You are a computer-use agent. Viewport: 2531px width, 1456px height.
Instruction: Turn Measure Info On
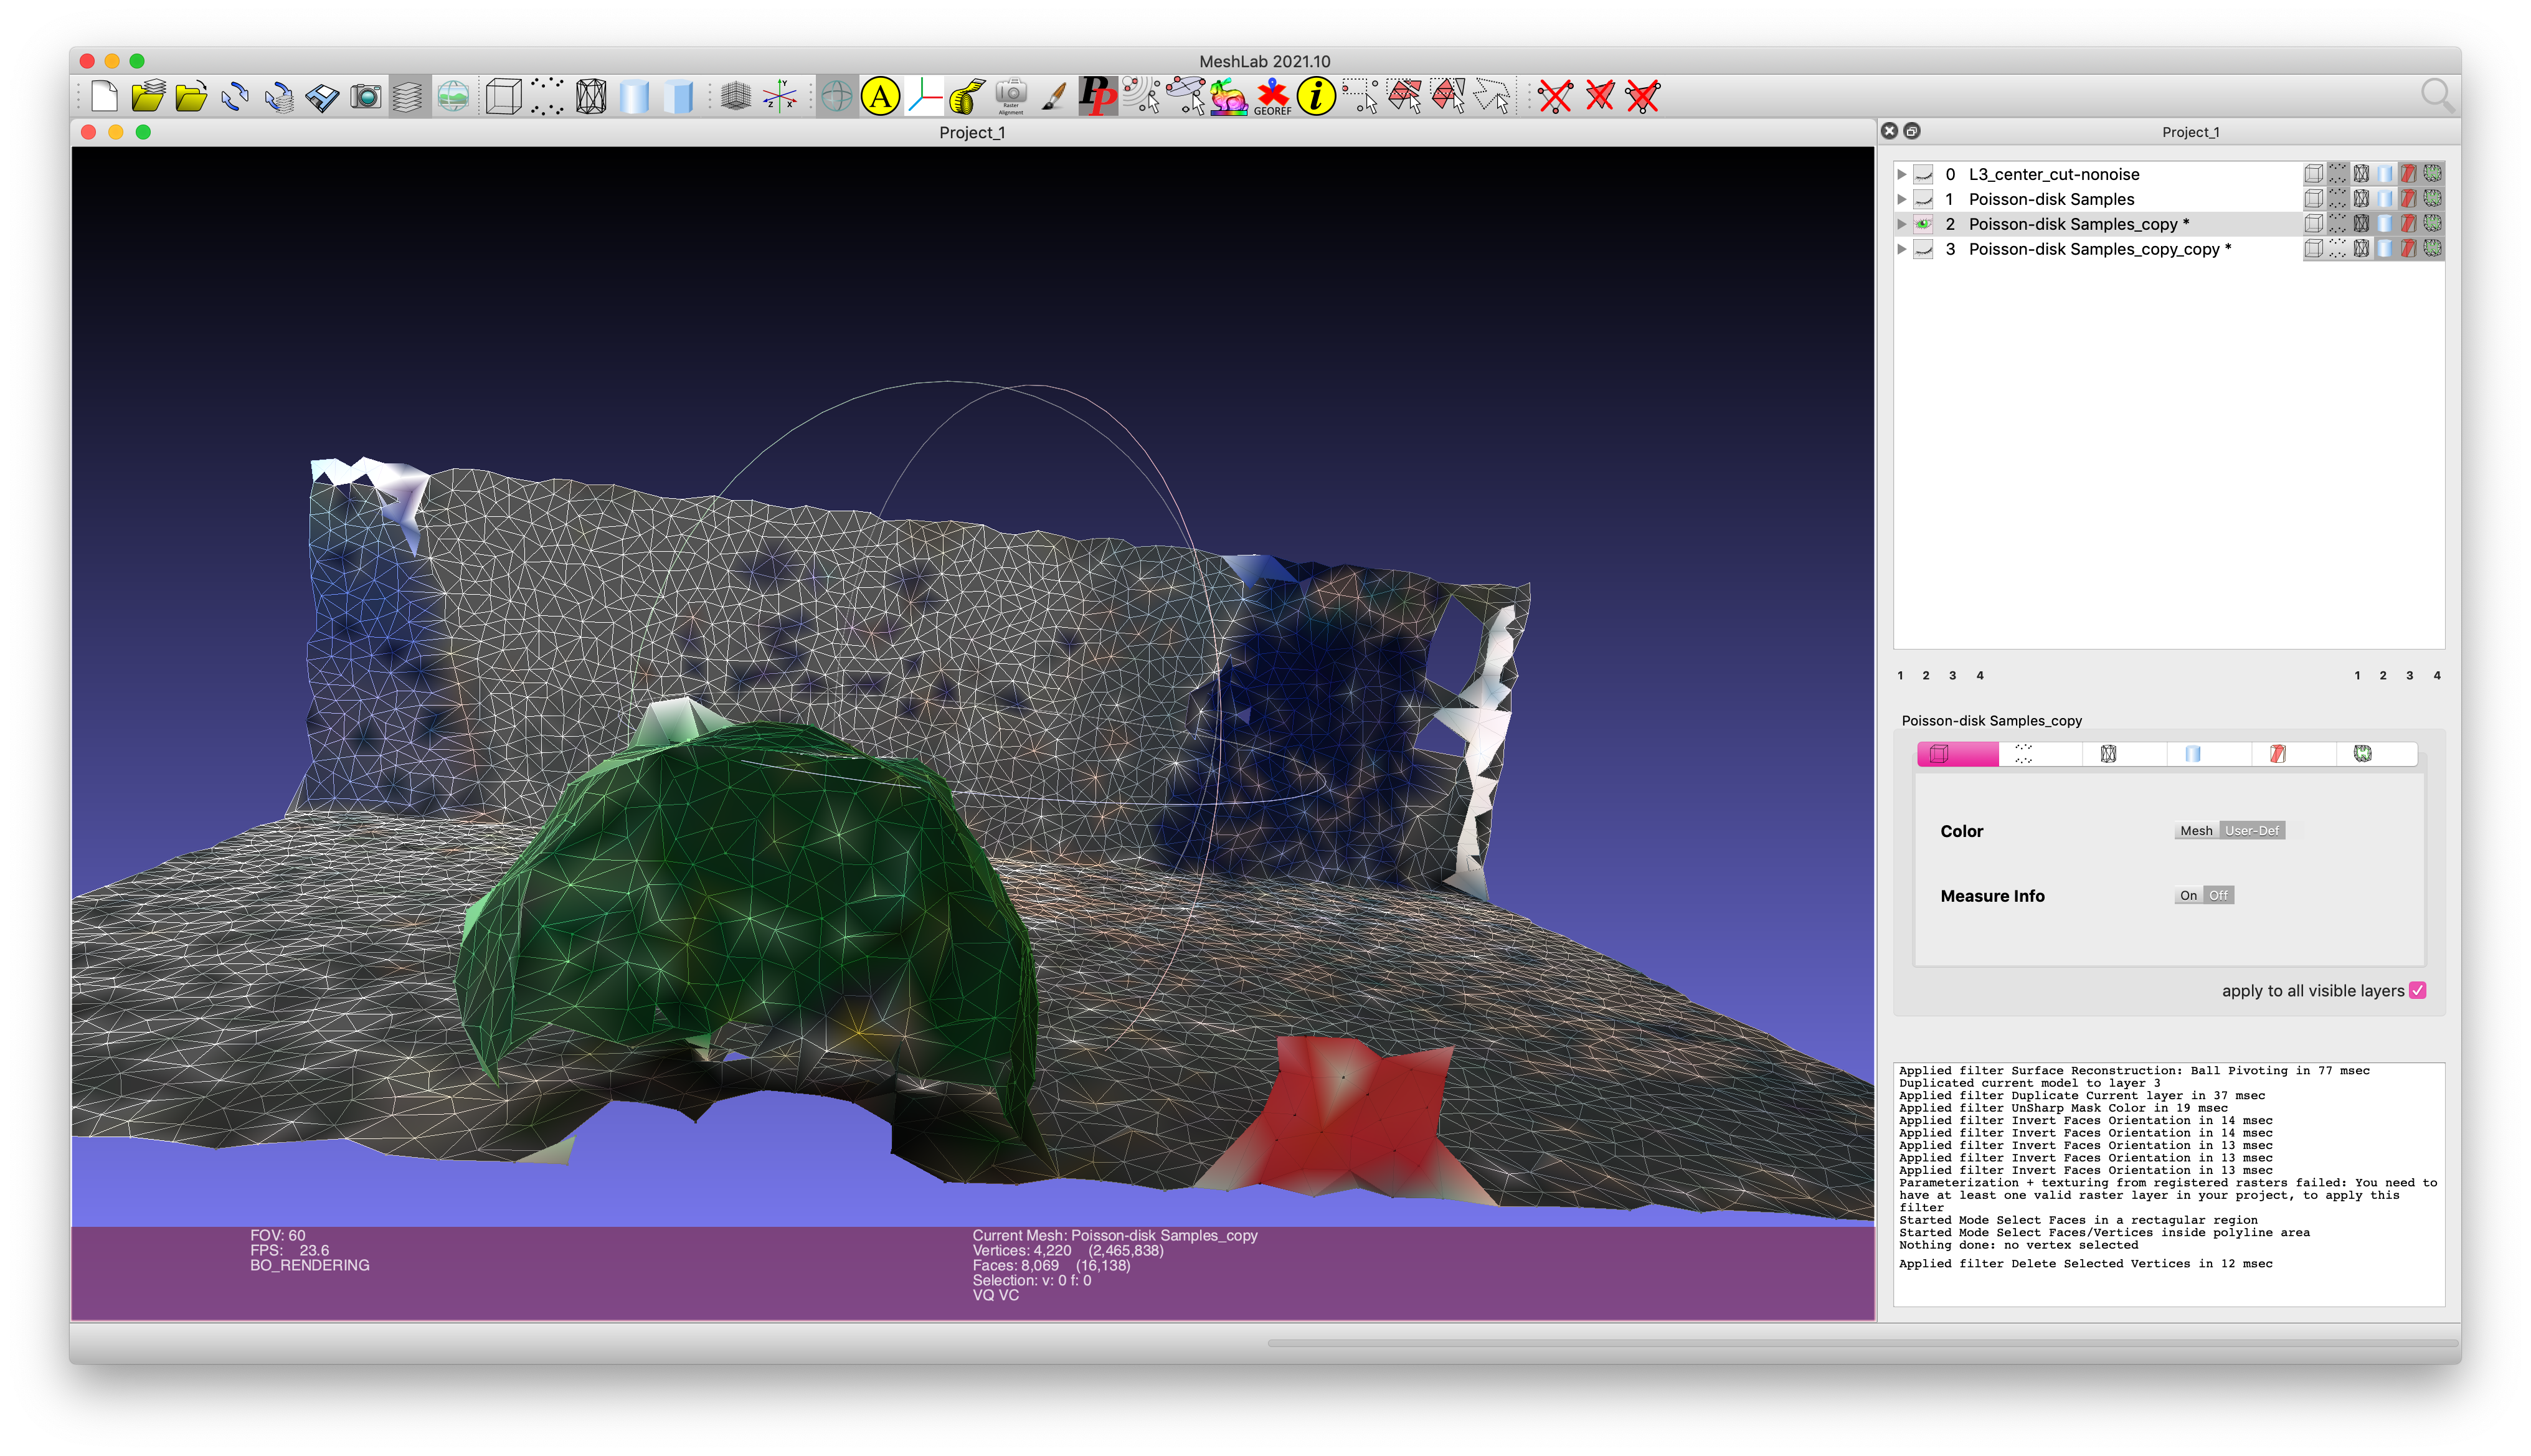[2188, 895]
